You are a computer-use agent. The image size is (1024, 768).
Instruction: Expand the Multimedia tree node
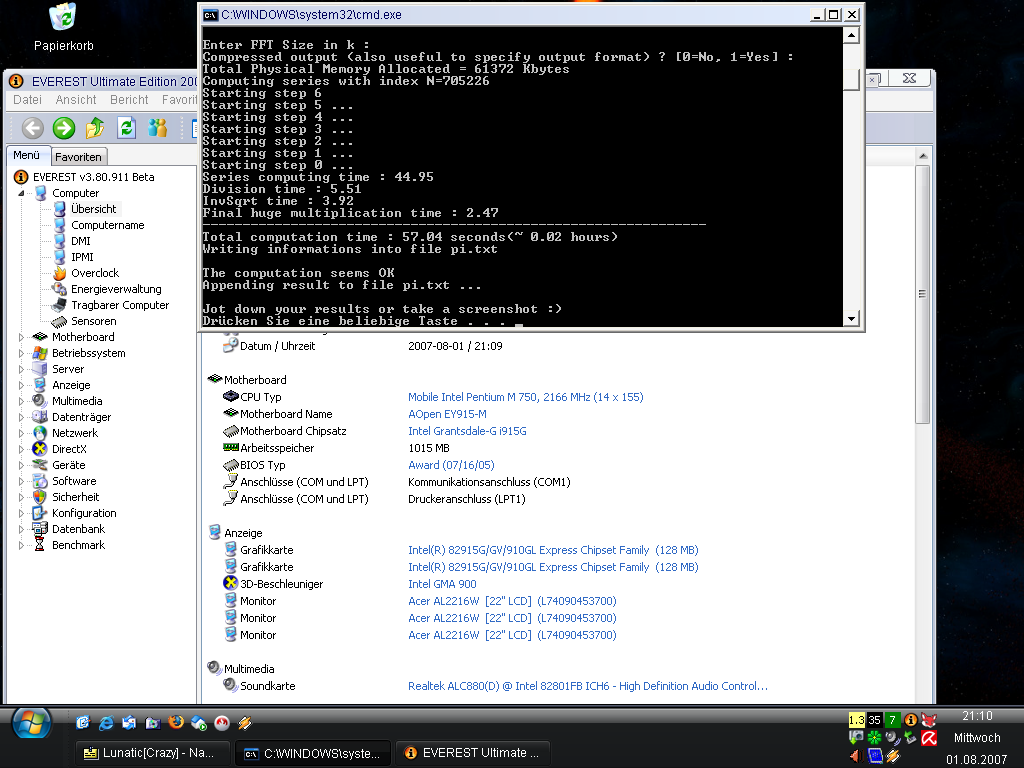[x=21, y=401]
